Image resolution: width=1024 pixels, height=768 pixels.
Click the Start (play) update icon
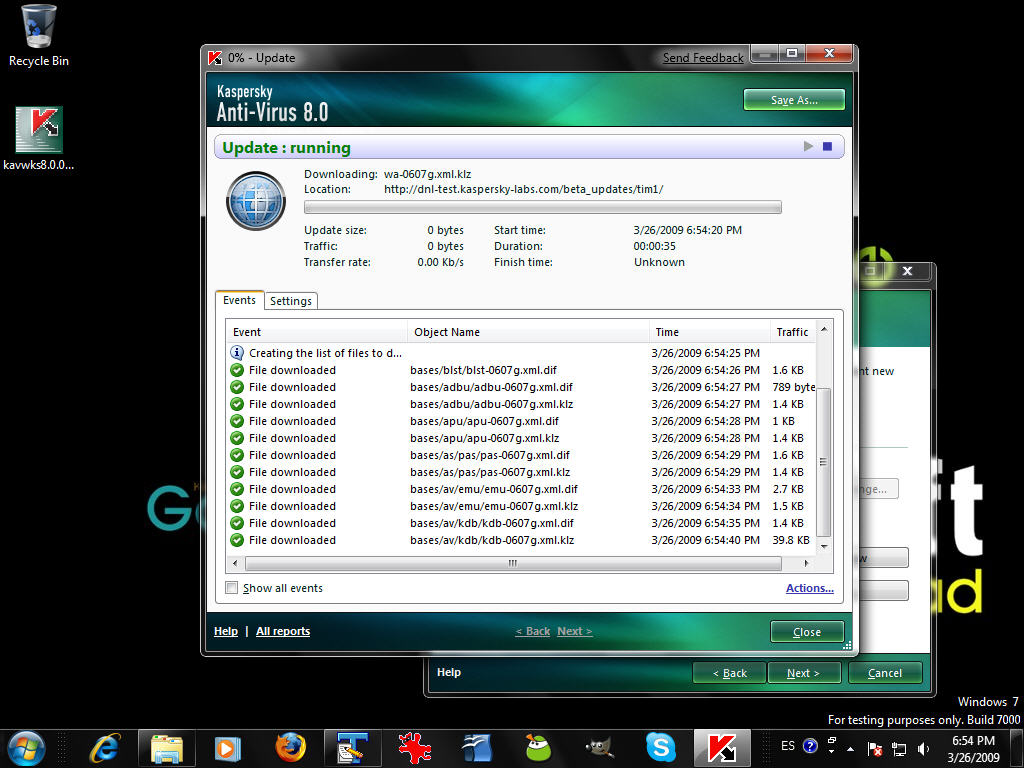coord(808,146)
